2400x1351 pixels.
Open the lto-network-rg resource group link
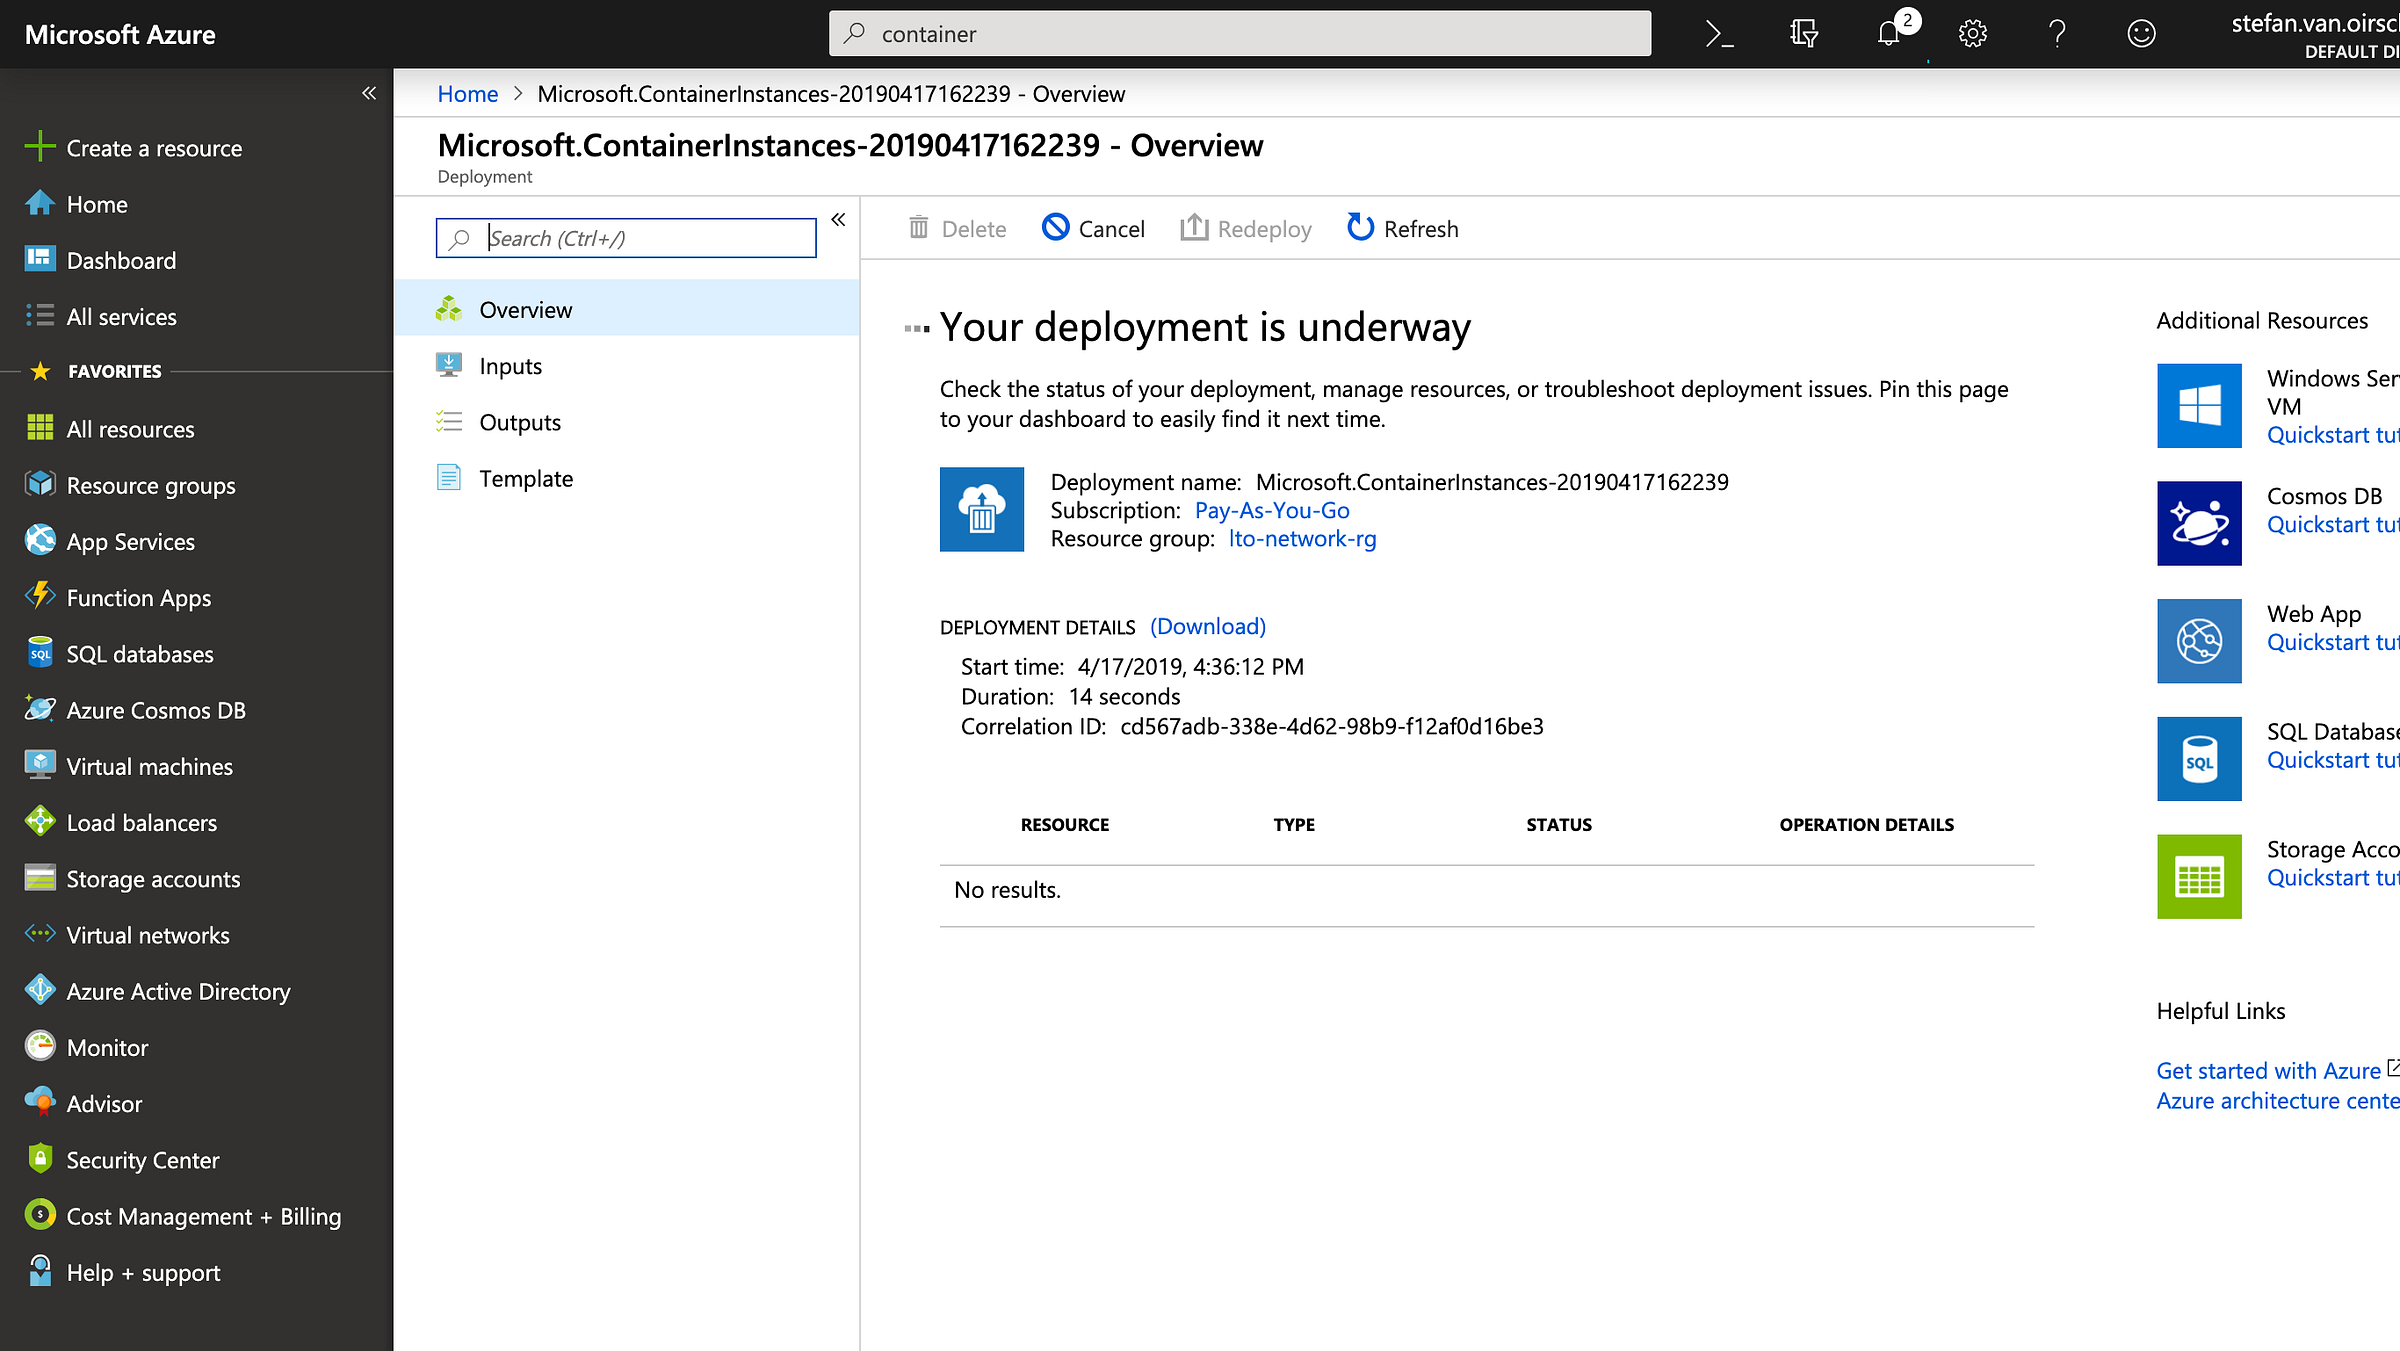click(1302, 539)
